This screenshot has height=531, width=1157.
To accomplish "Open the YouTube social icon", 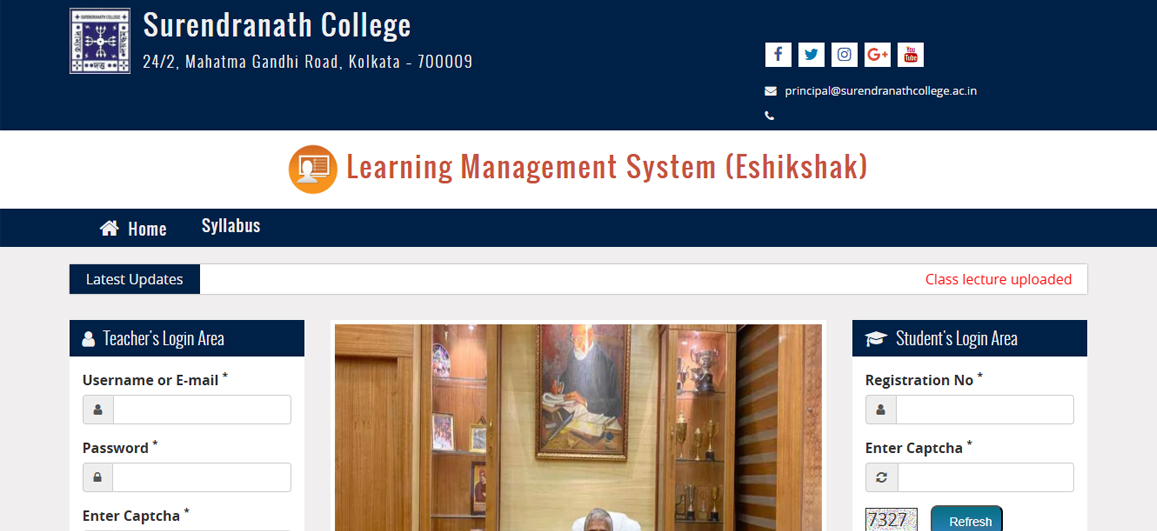I will click(911, 55).
